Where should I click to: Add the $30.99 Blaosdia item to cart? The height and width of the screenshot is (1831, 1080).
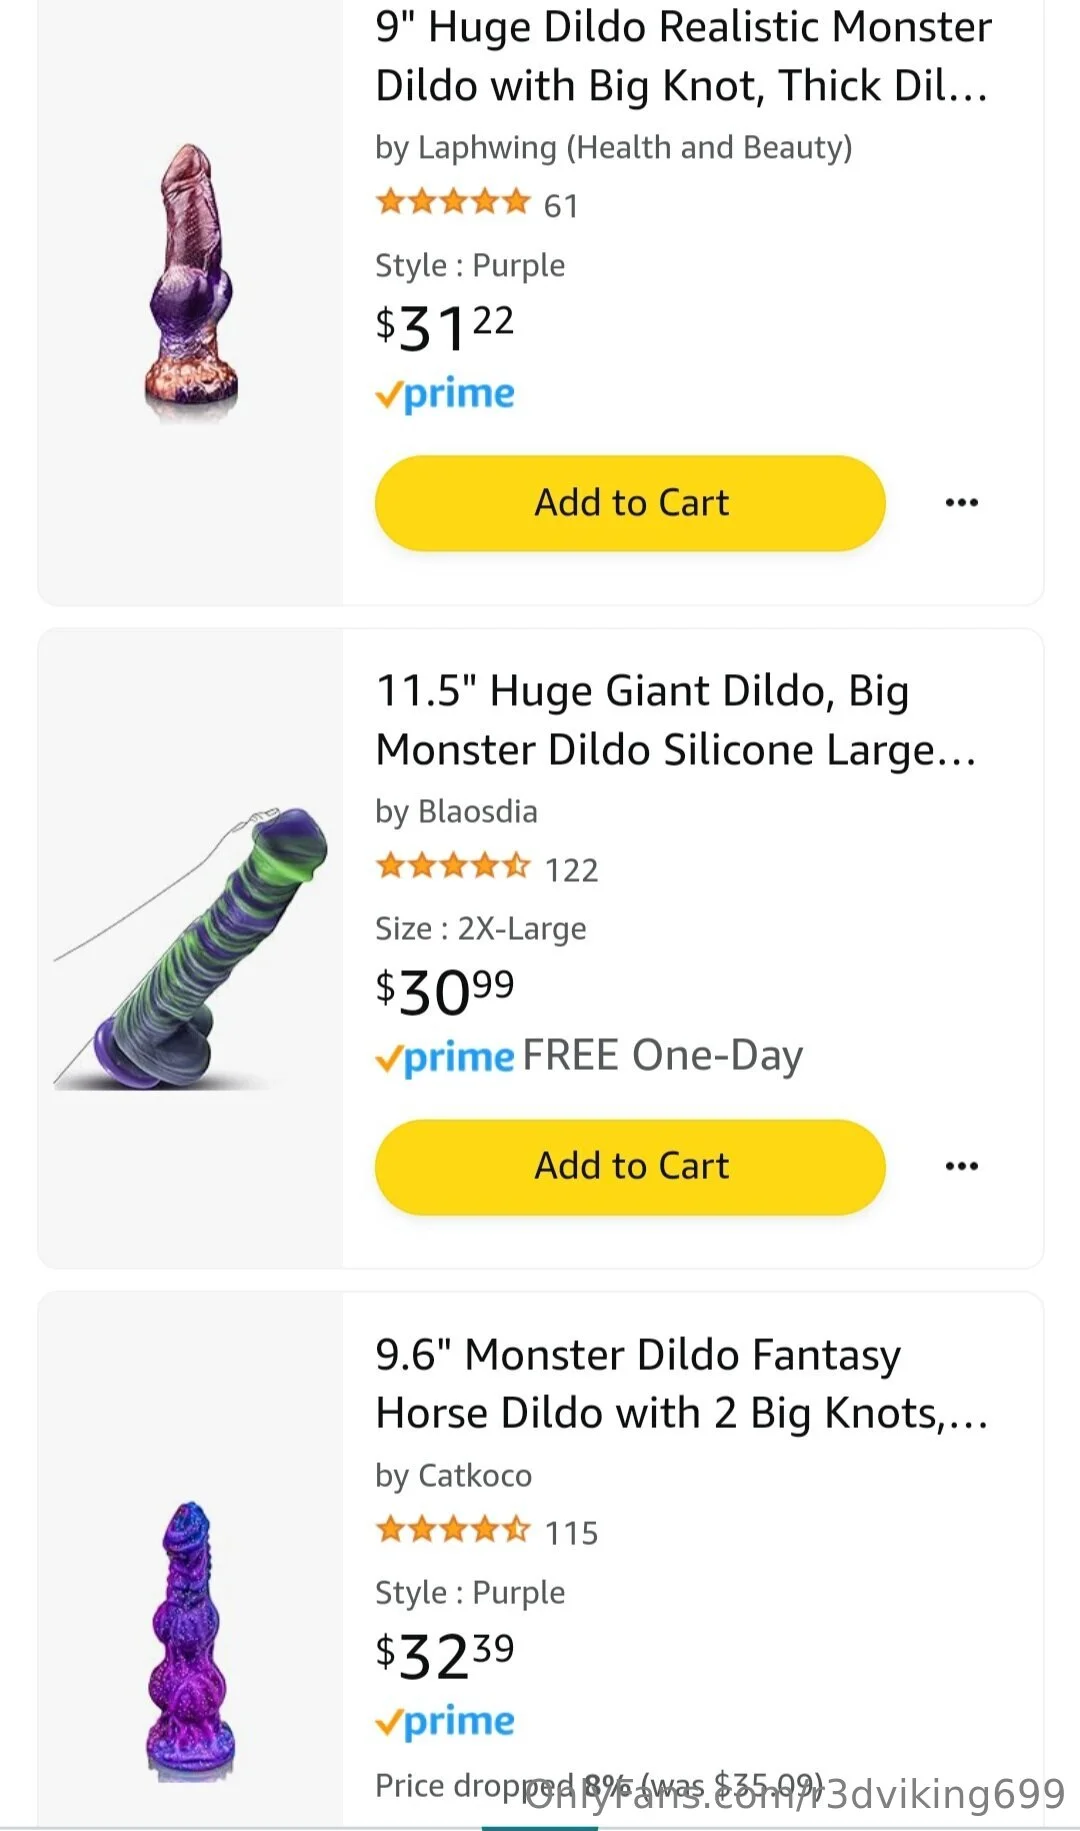[630, 1166]
